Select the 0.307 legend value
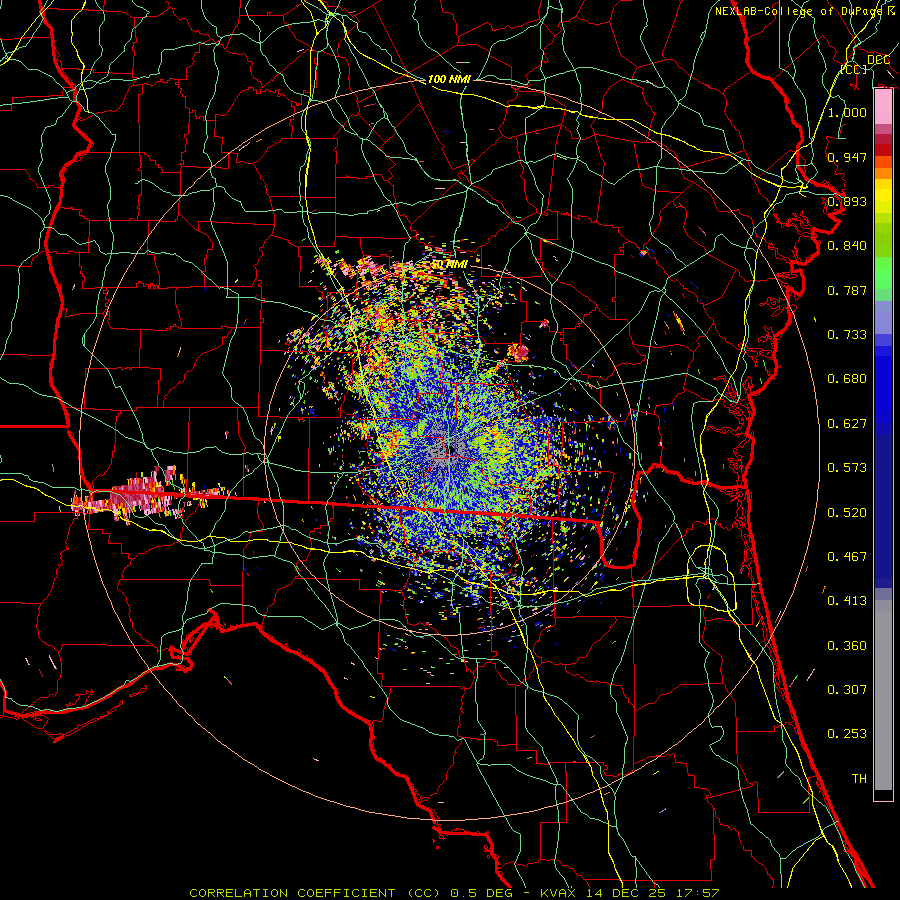The width and height of the screenshot is (900, 900). [x=847, y=689]
